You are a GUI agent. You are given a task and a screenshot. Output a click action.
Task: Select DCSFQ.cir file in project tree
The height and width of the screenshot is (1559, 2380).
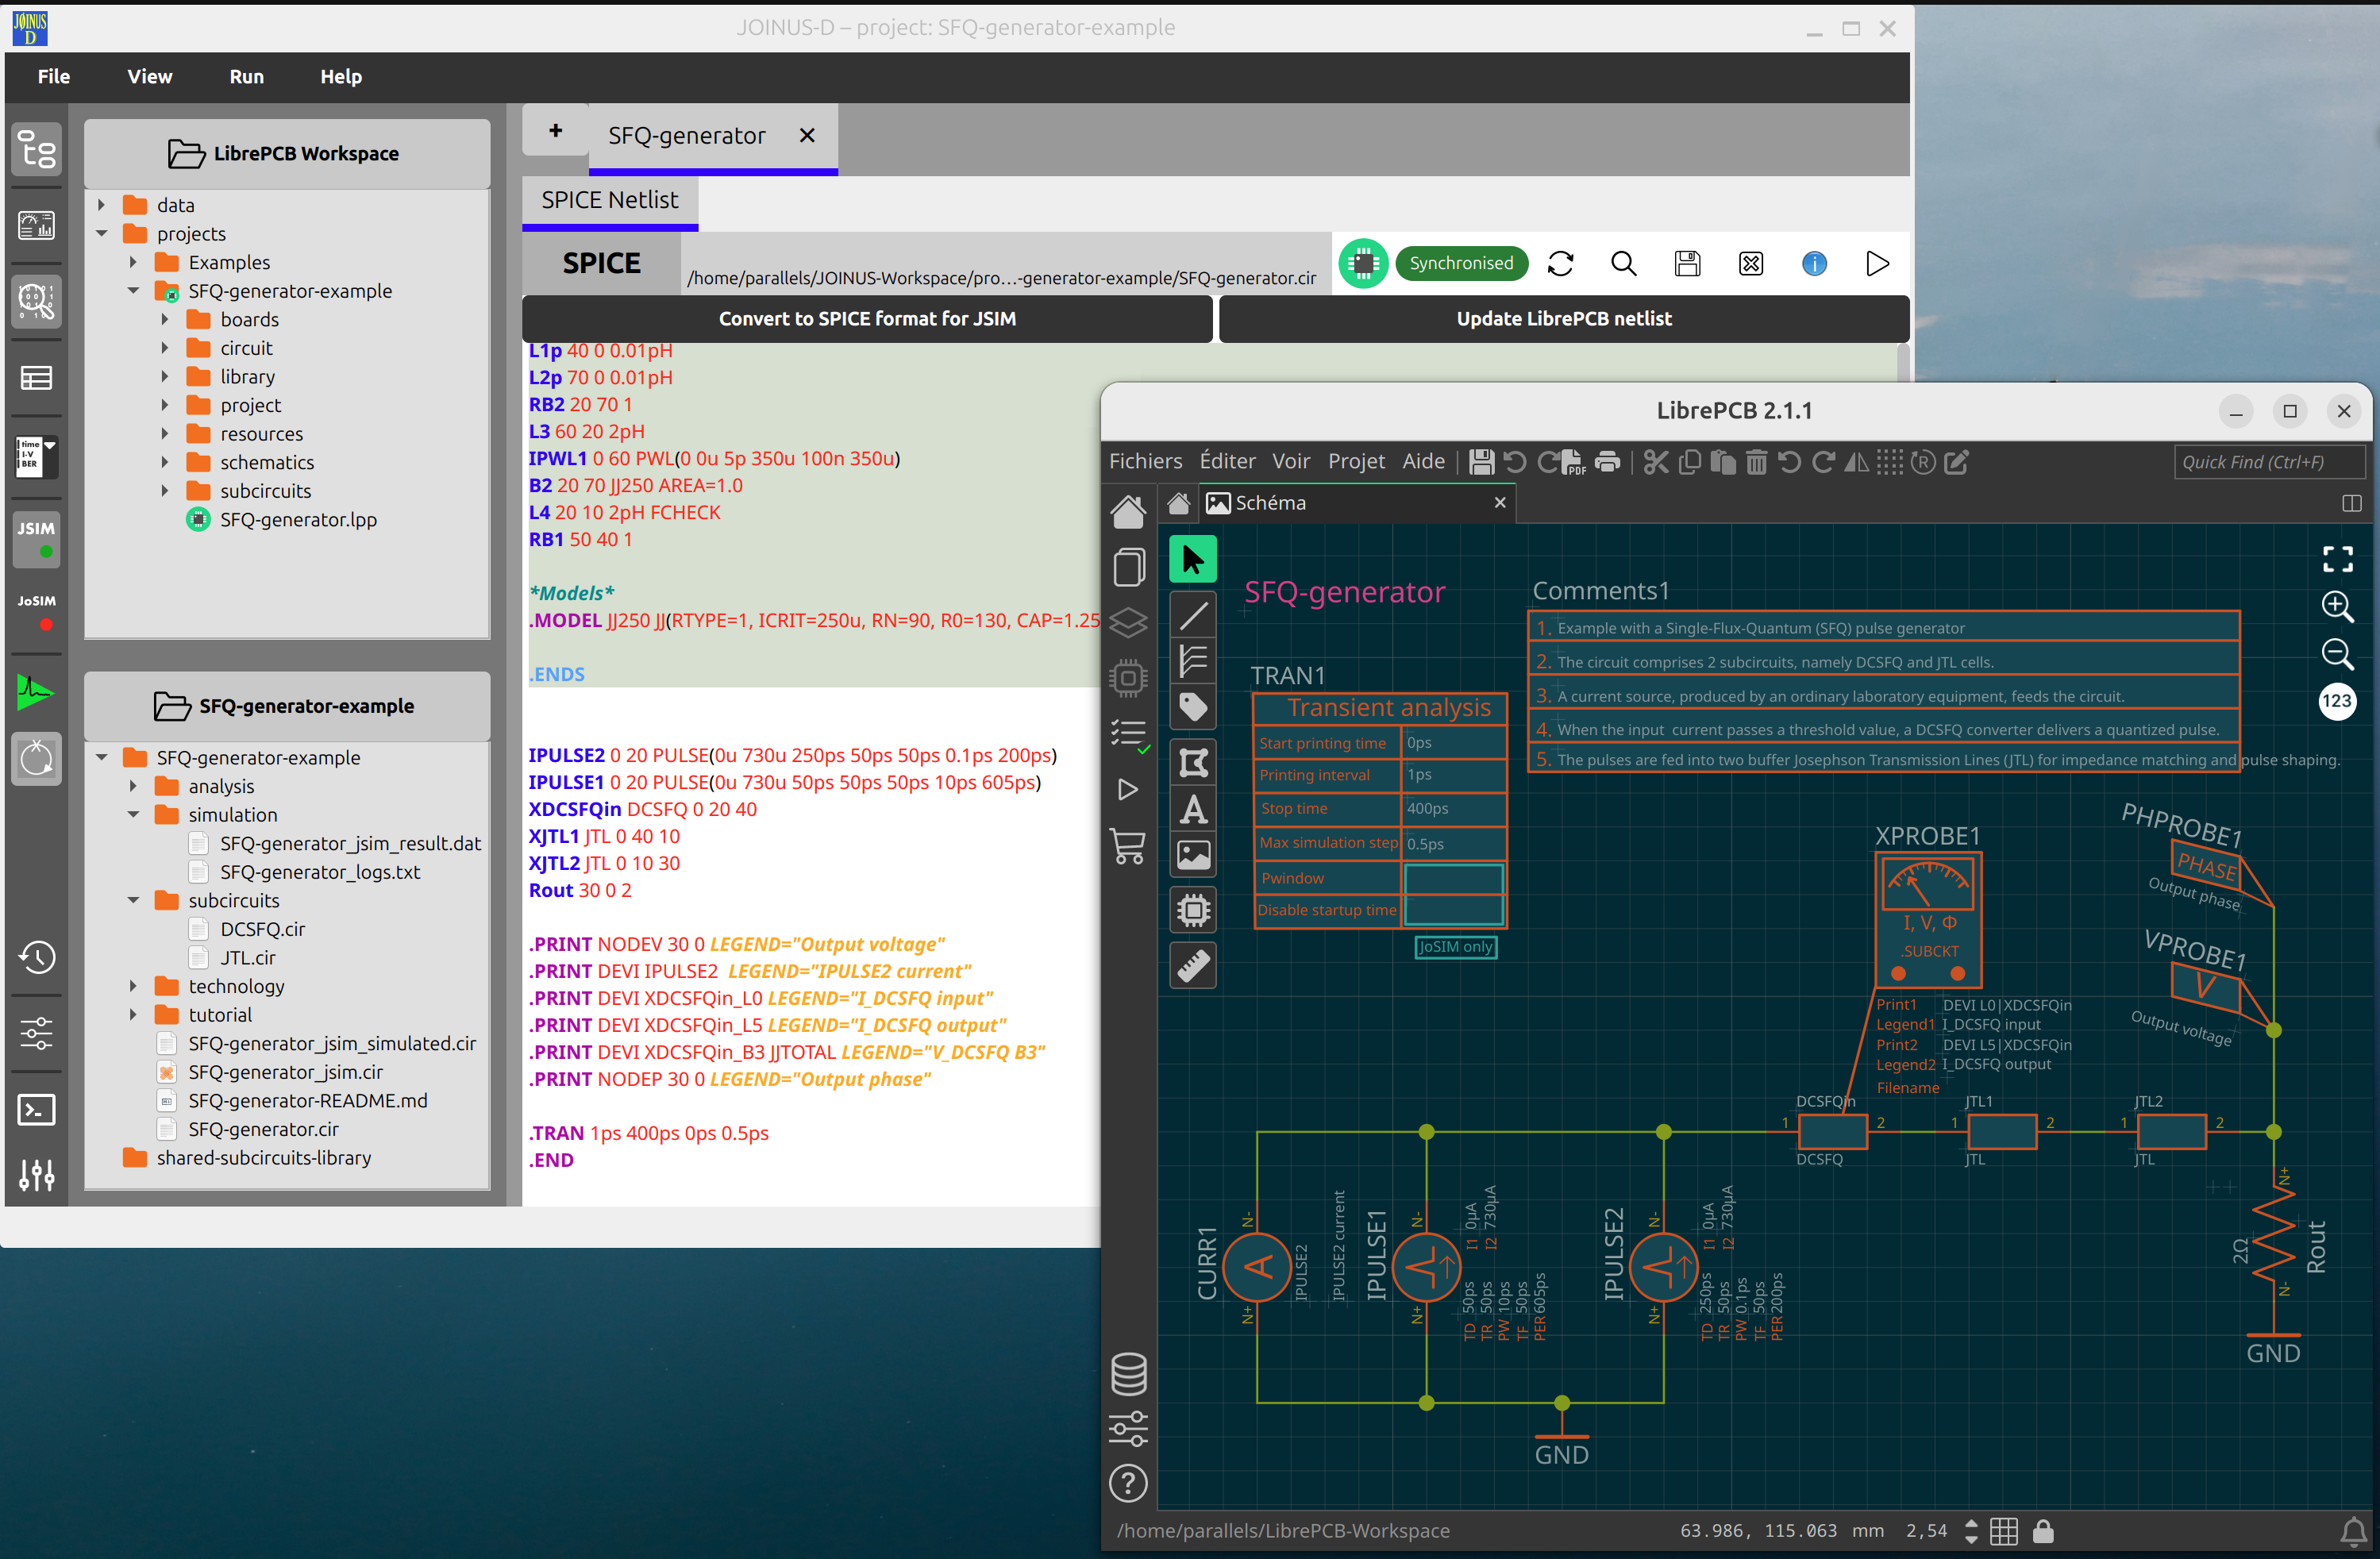(x=263, y=929)
